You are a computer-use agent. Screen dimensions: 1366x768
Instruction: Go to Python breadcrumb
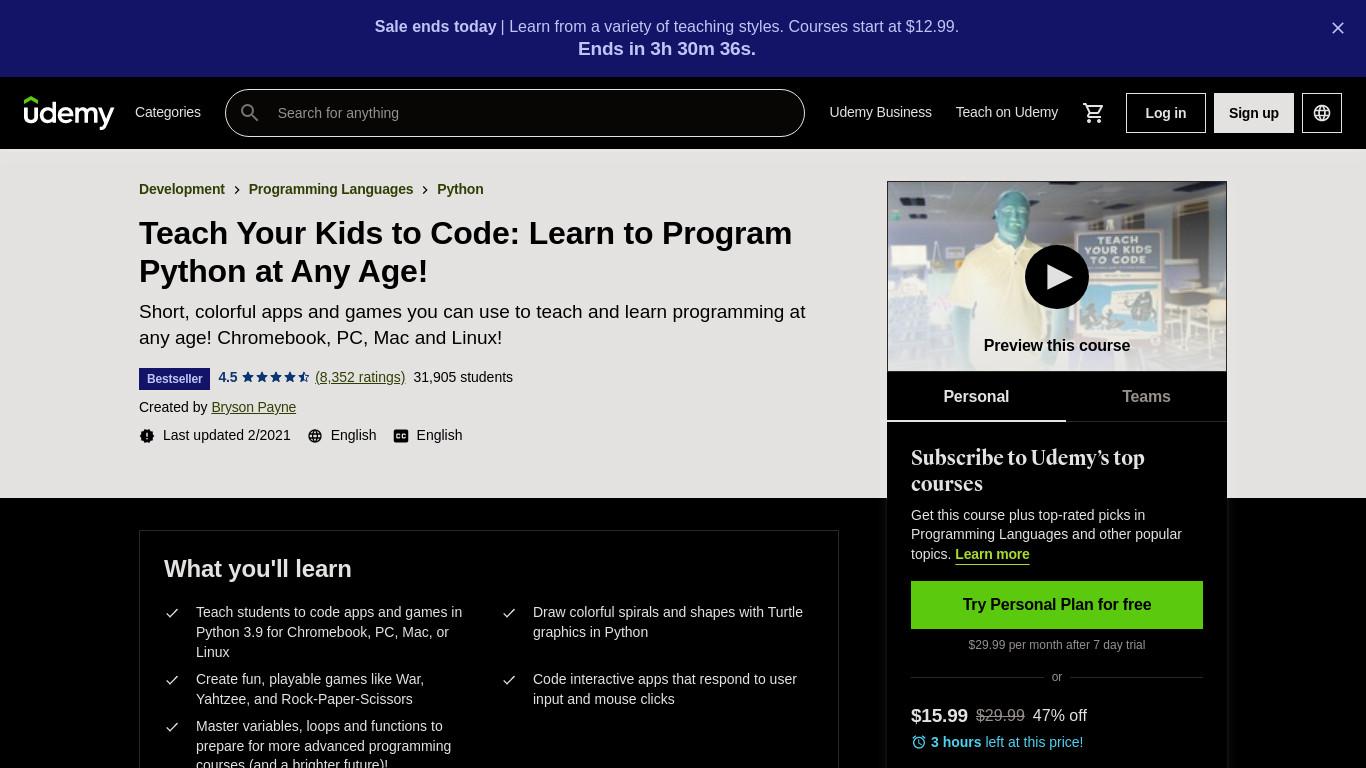pos(460,189)
